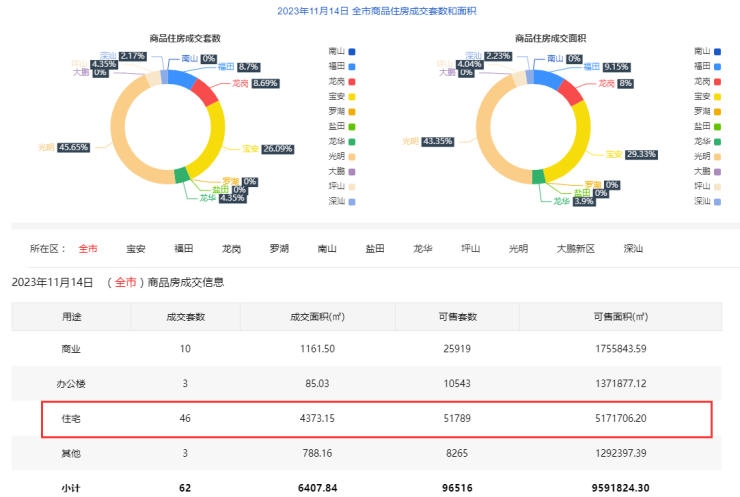740x497 pixels.
Task: Click 深汕 legend marker in left chart
Action: [x=351, y=201]
